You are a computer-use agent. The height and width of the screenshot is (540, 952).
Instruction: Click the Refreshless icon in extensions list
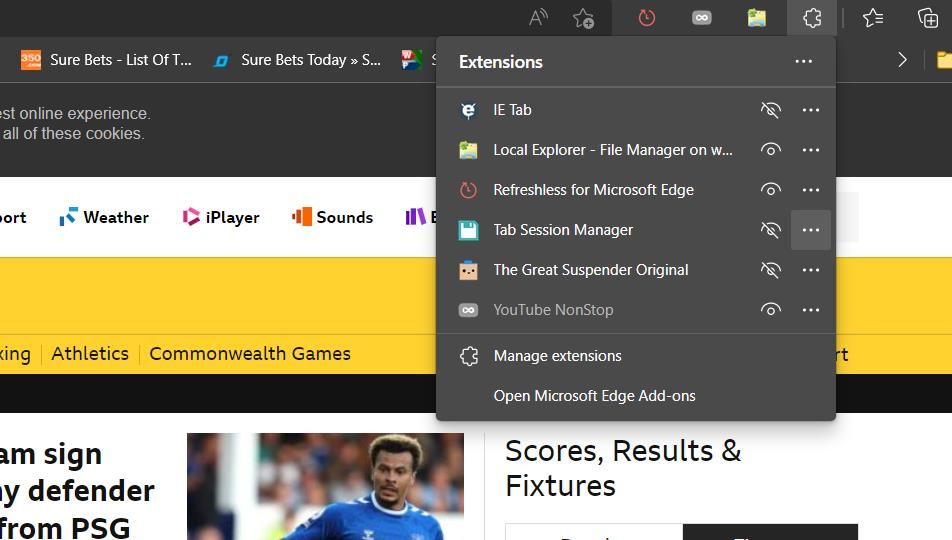[468, 190]
